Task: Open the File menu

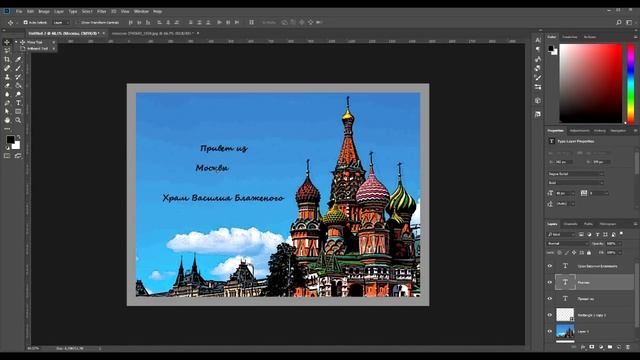Action: (19, 11)
